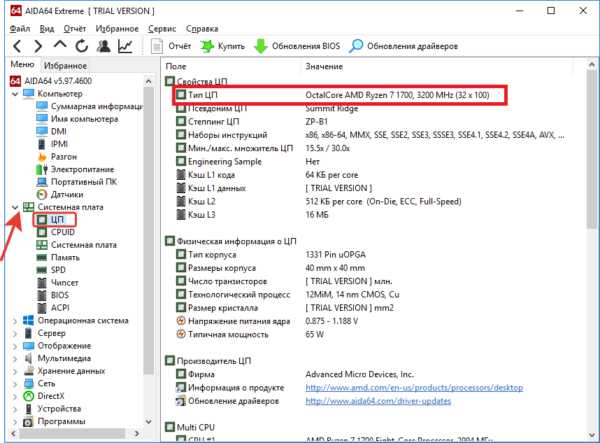Click the Поле column header

coord(176,67)
